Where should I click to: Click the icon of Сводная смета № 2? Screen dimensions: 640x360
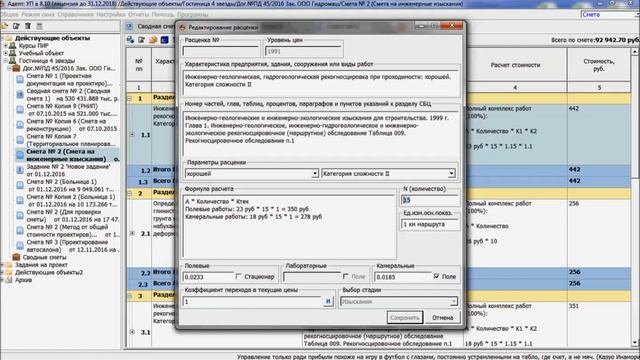[20, 94]
